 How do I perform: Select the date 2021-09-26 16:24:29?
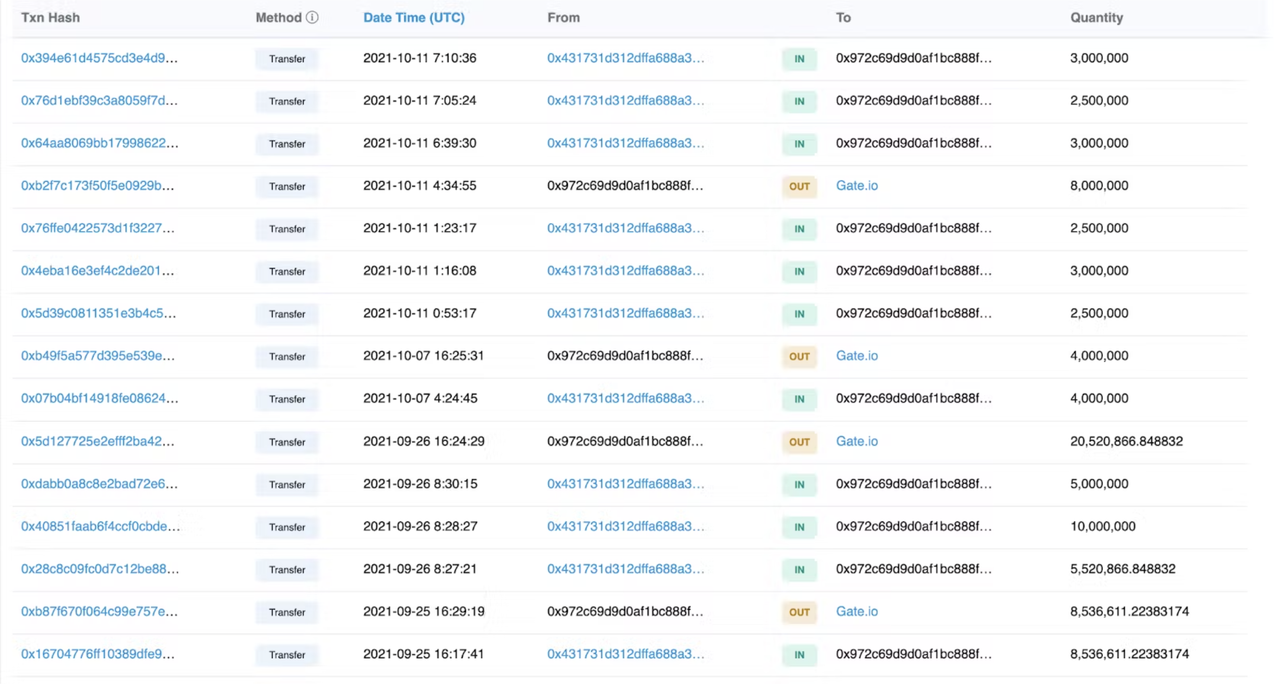(424, 441)
